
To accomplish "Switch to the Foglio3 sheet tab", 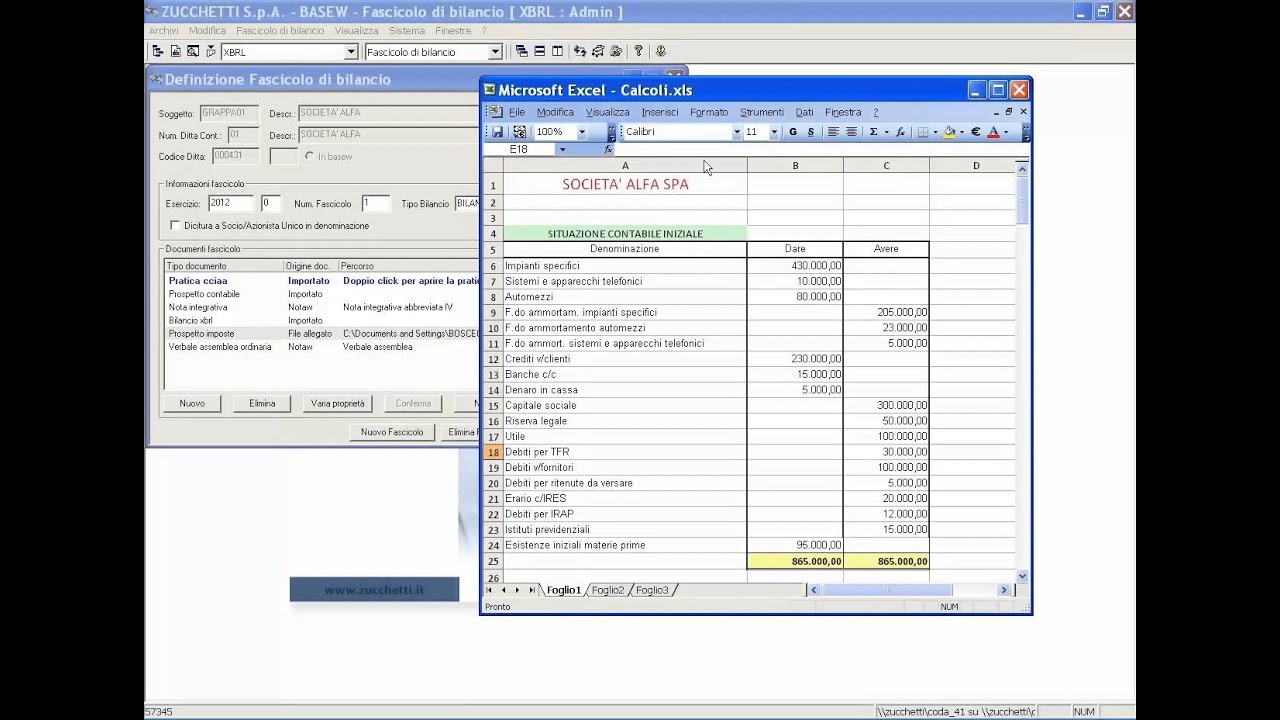I will pos(652,590).
